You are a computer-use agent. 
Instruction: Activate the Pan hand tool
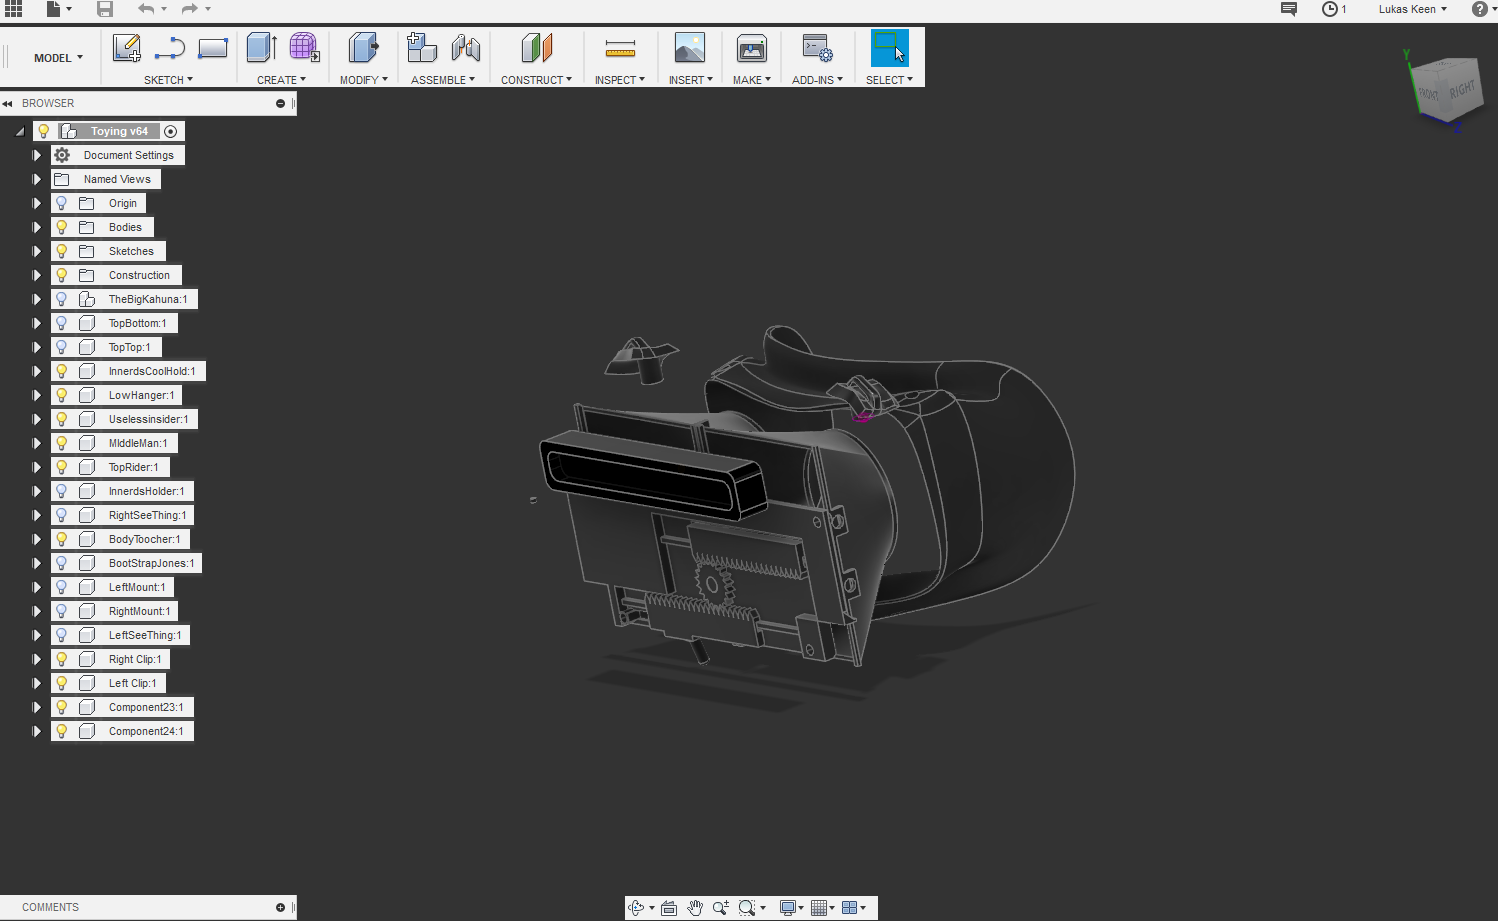[695, 908]
